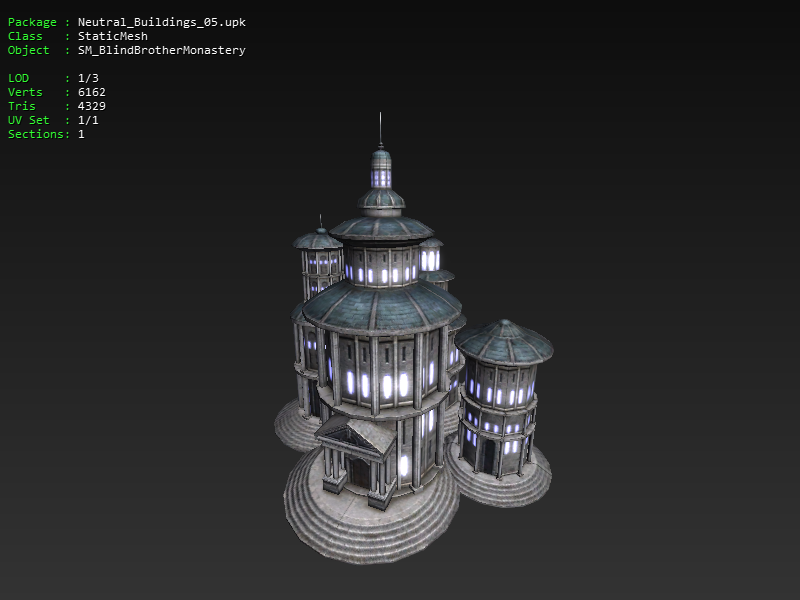
Task: Click the green Object label
Action: [29, 51]
